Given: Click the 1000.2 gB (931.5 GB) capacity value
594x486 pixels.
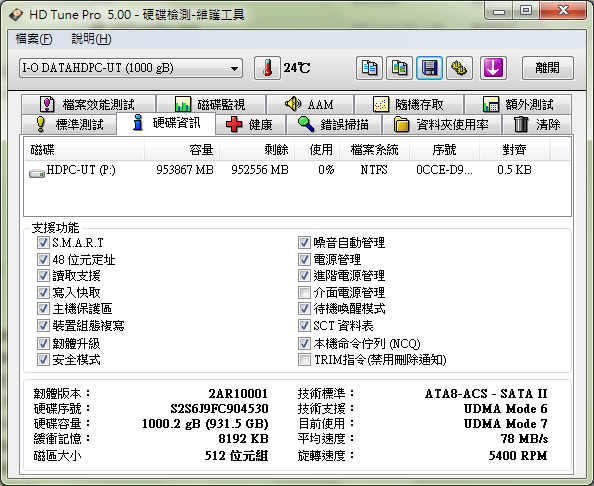Looking at the screenshot, I should [205, 423].
